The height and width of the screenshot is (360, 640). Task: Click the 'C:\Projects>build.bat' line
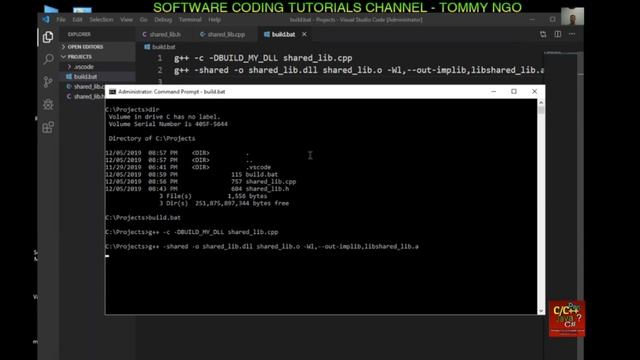click(143, 218)
